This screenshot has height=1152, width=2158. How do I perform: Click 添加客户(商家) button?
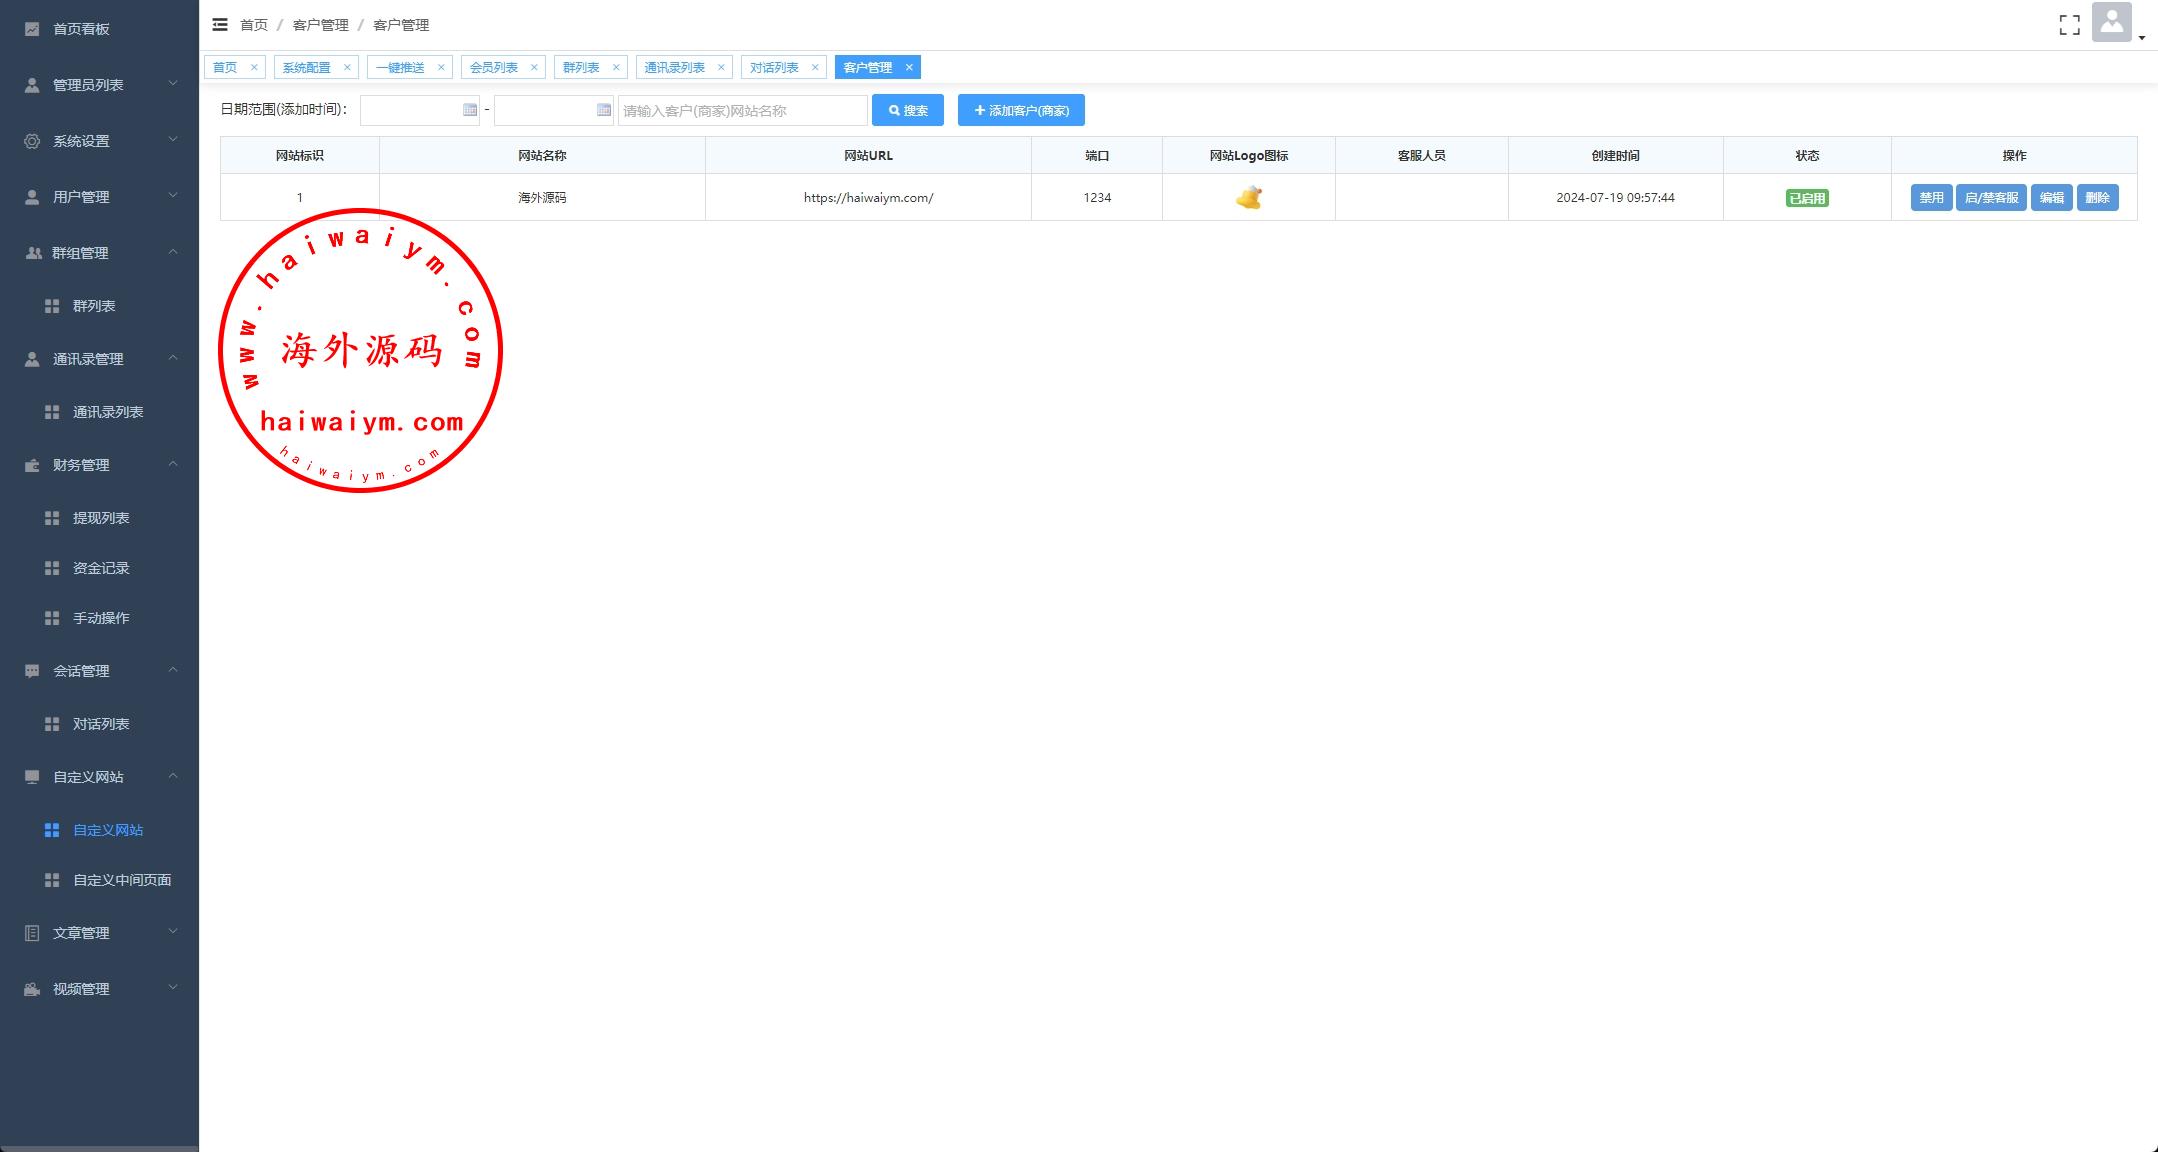pos(1020,110)
